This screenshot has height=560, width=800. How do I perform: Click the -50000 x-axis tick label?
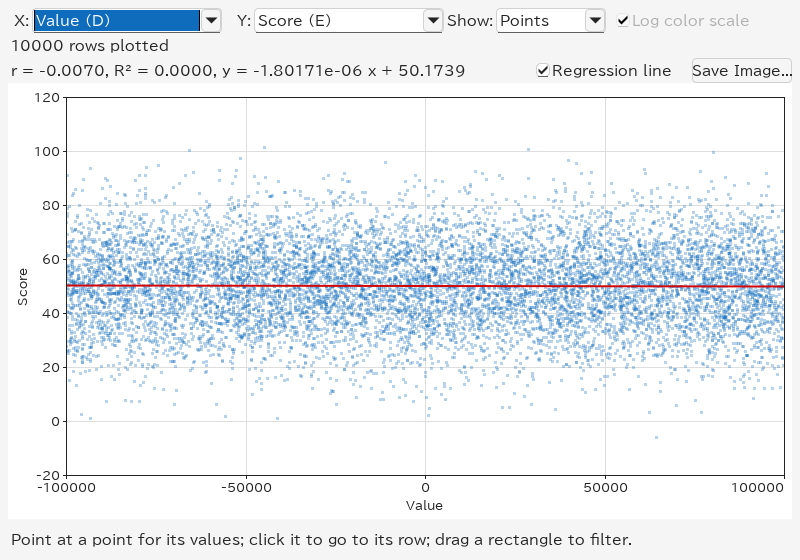pyautogui.click(x=246, y=488)
